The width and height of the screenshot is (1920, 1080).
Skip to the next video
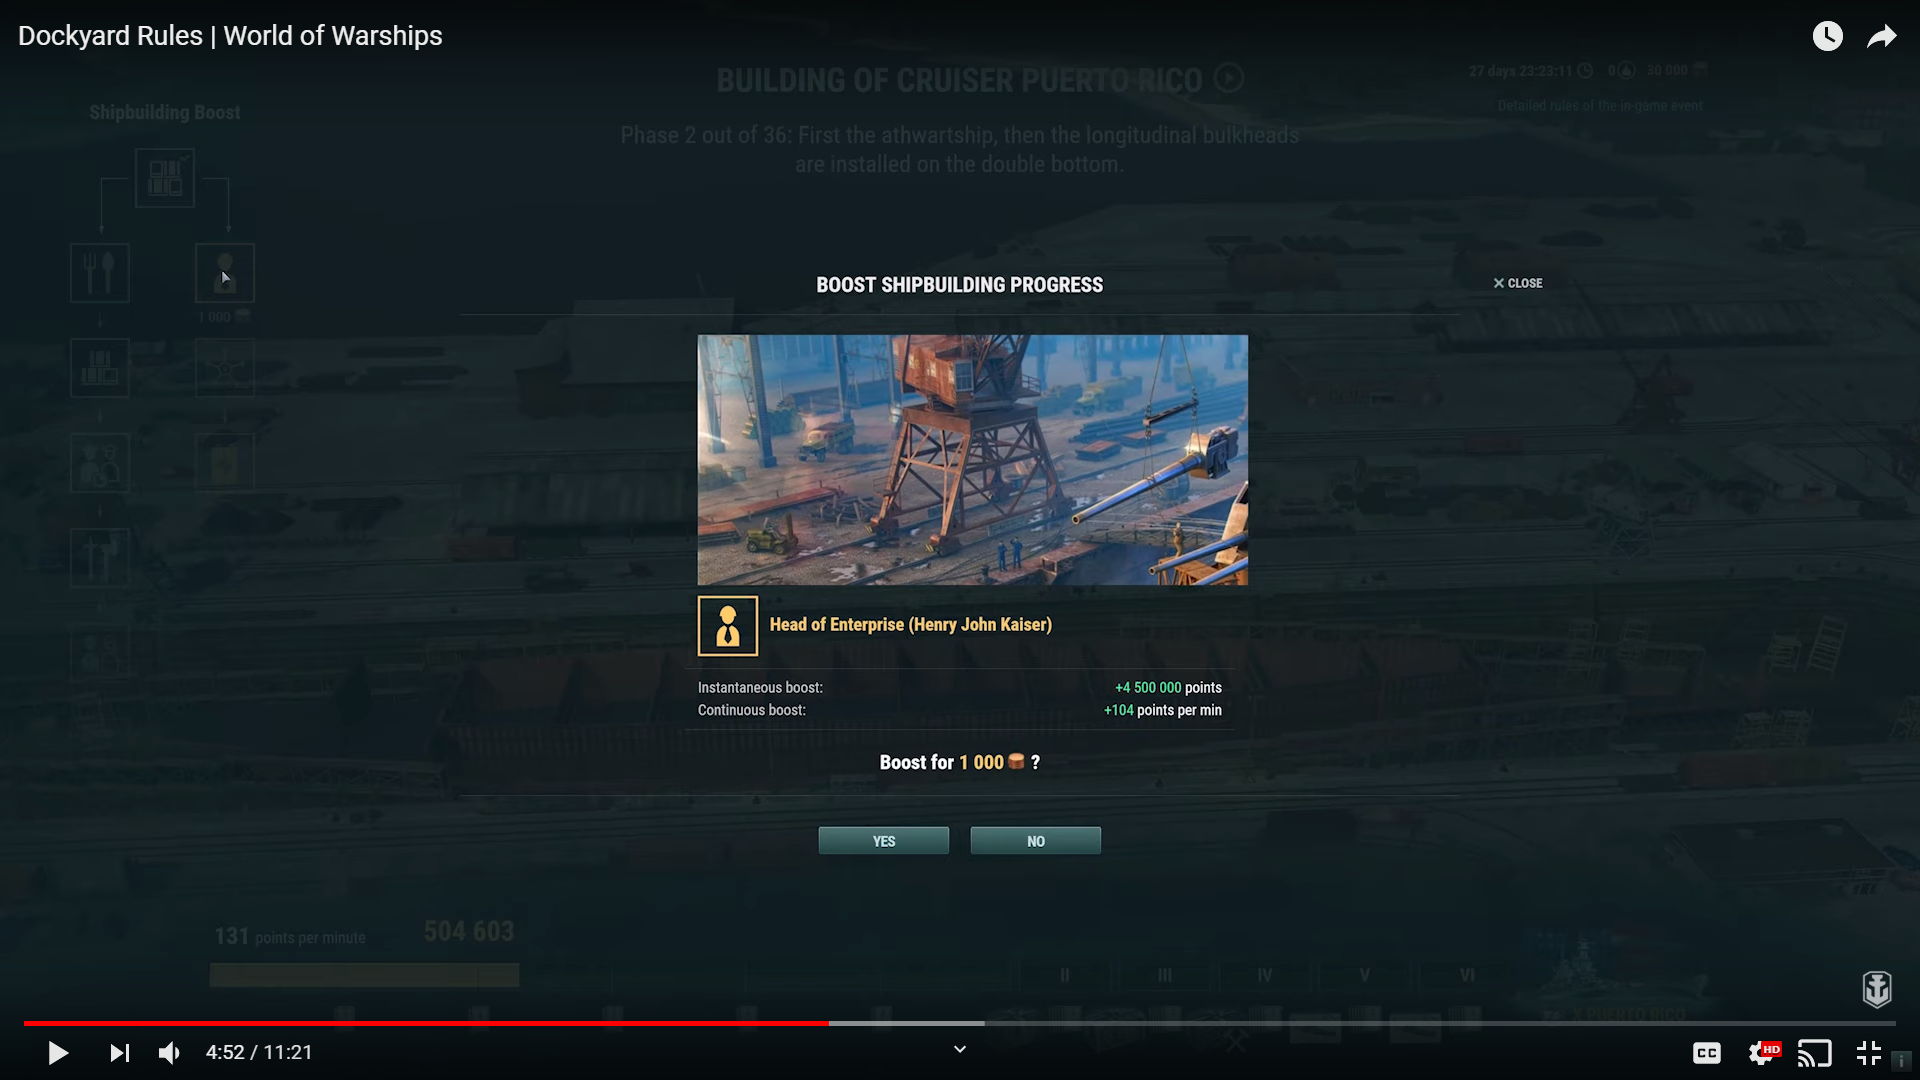pos(119,1052)
